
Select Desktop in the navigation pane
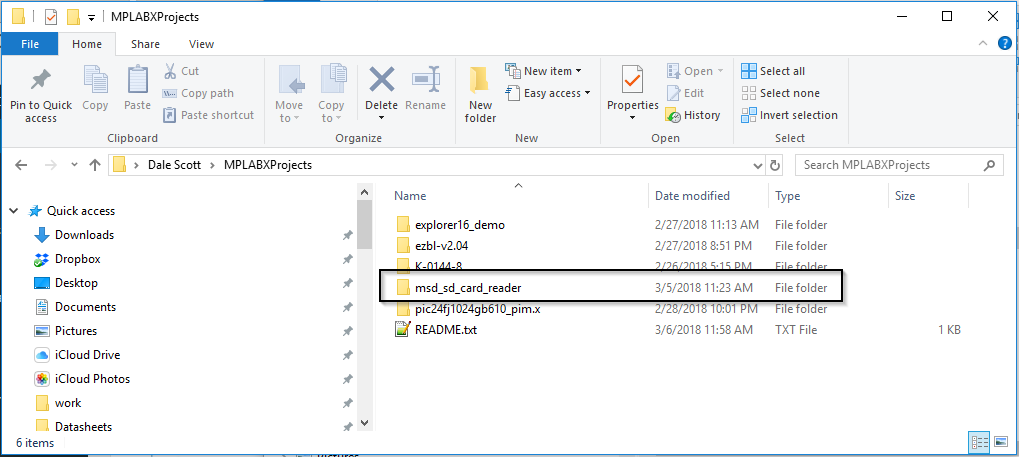pos(76,283)
